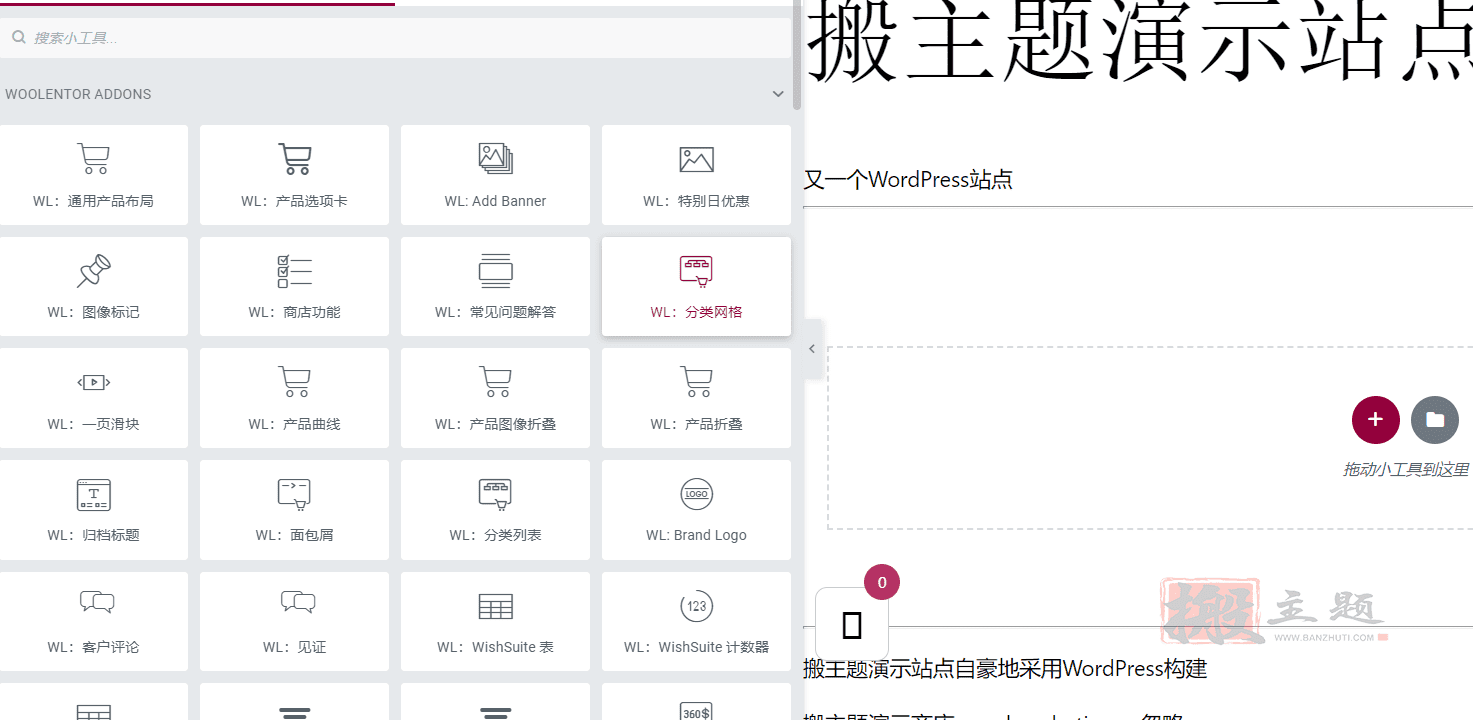This screenshot has height=720, width=1473.
Task: Pick the WL 产品曲线 widget
Action: point(294,398)
